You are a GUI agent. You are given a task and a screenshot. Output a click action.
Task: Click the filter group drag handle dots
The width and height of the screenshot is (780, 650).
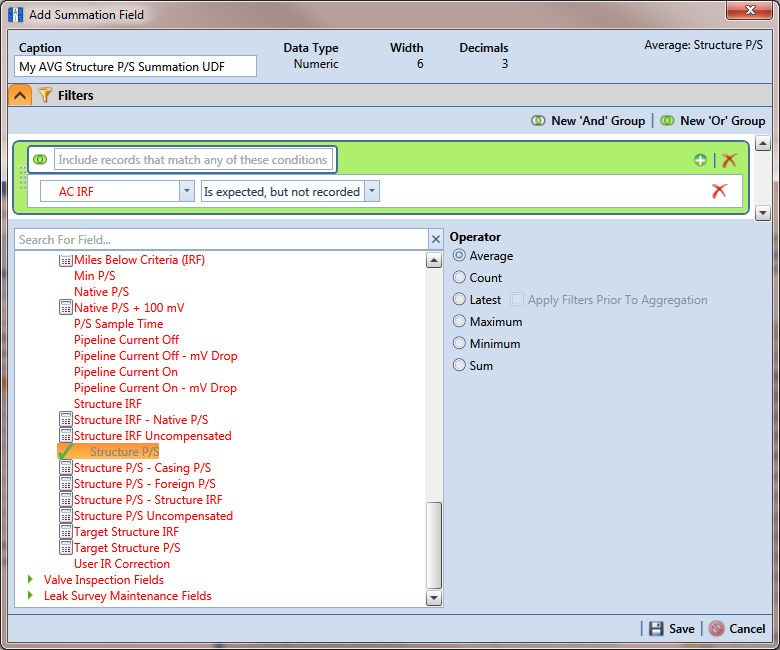22,178
